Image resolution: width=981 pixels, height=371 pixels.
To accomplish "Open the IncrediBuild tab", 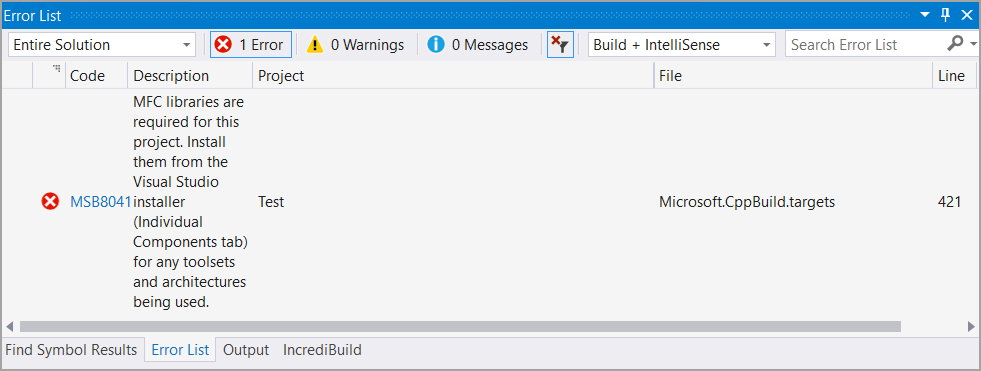I will 322,350.
